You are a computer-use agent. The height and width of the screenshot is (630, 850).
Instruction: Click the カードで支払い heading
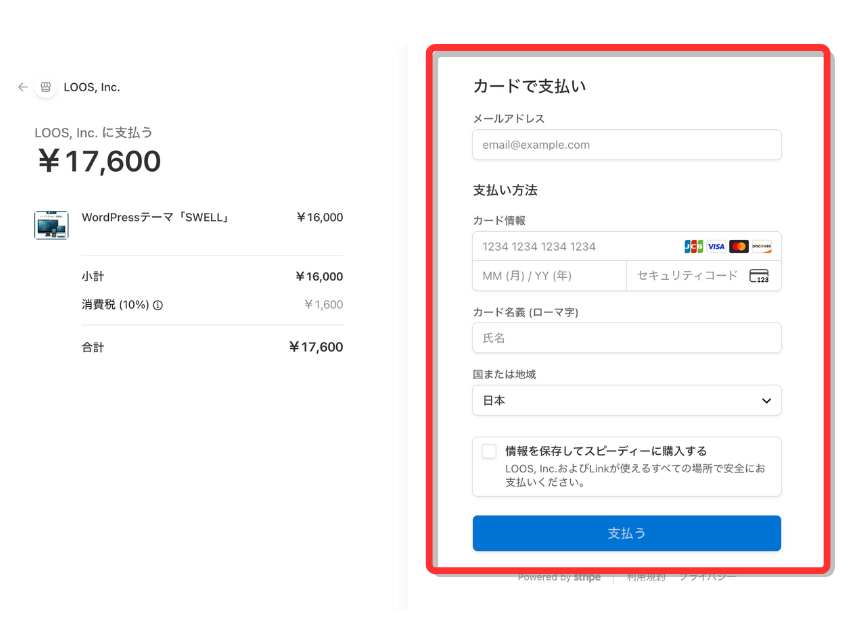(x=530, y=86)
